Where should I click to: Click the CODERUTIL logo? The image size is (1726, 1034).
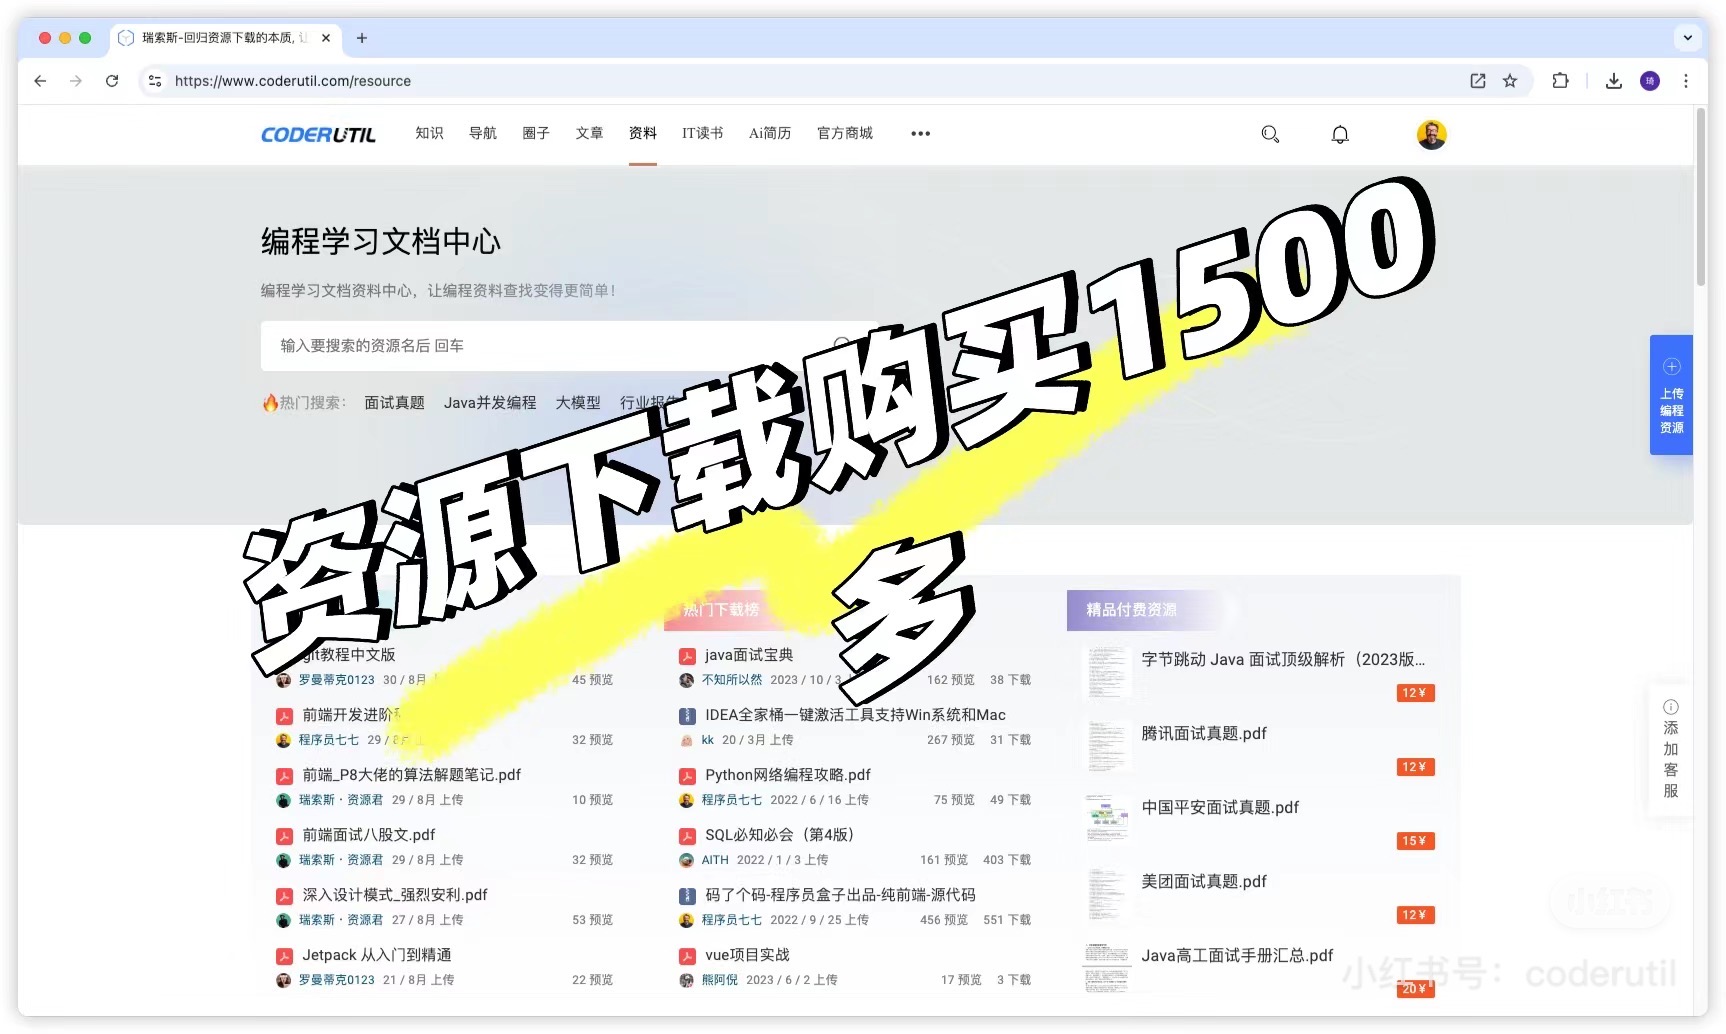click(318, 134)
